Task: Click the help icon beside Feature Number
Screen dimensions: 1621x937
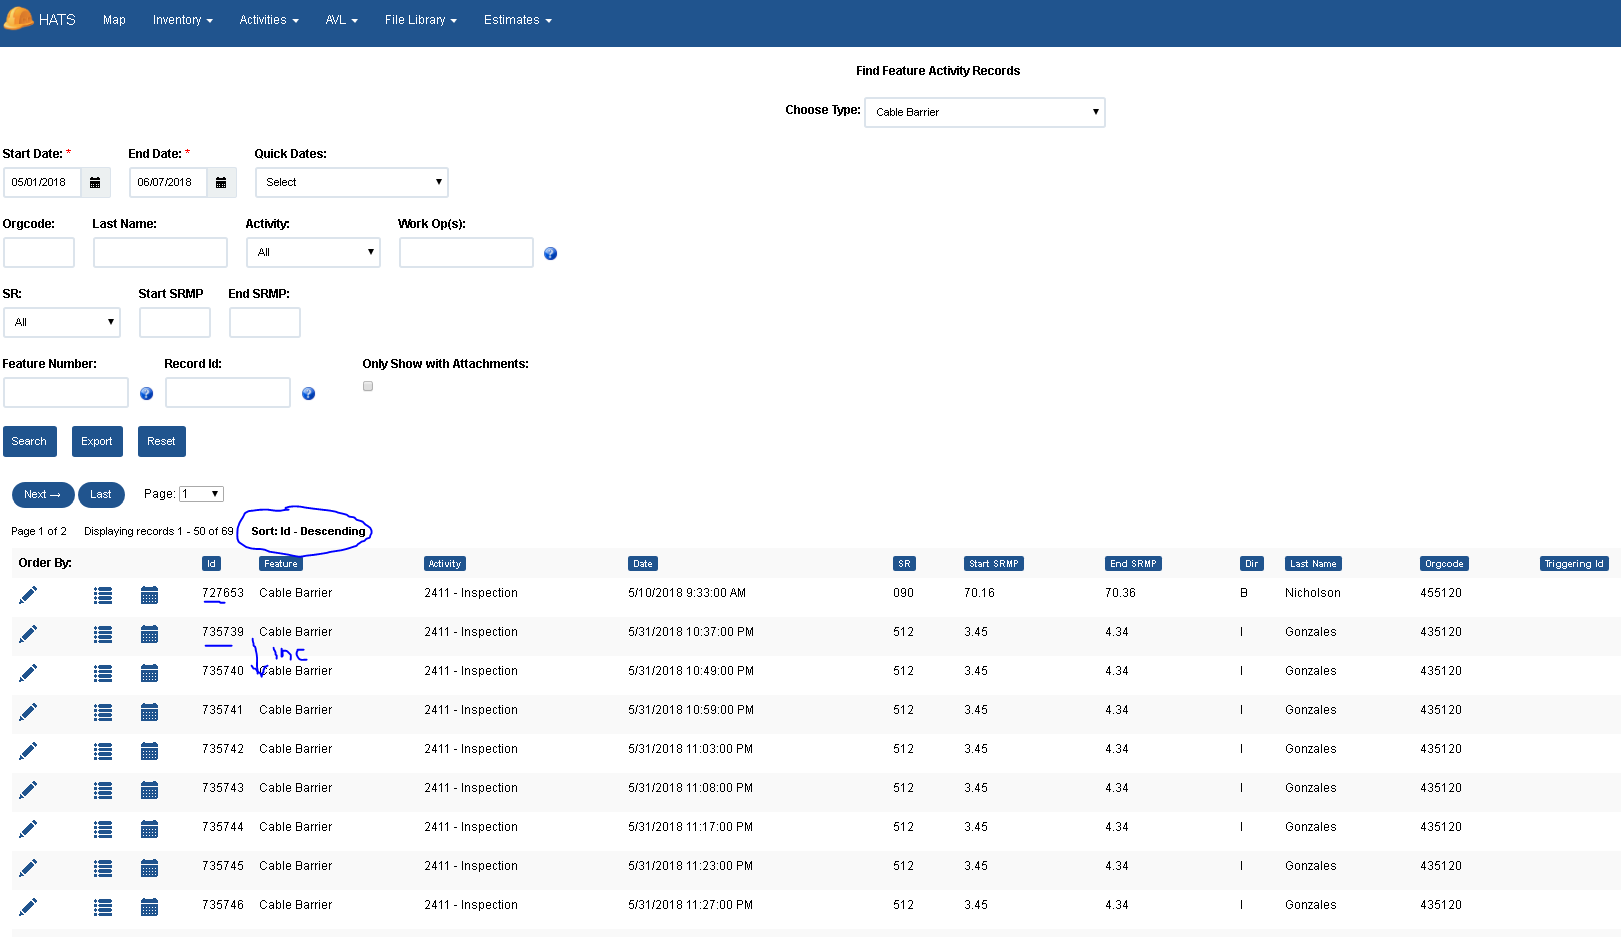Action: point(146,394)
